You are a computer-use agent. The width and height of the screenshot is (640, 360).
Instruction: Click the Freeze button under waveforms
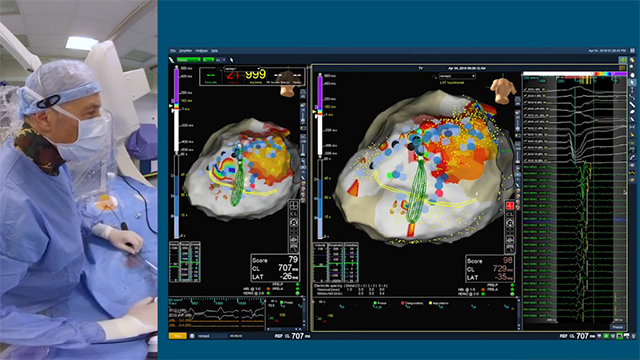tap(618, 327)
